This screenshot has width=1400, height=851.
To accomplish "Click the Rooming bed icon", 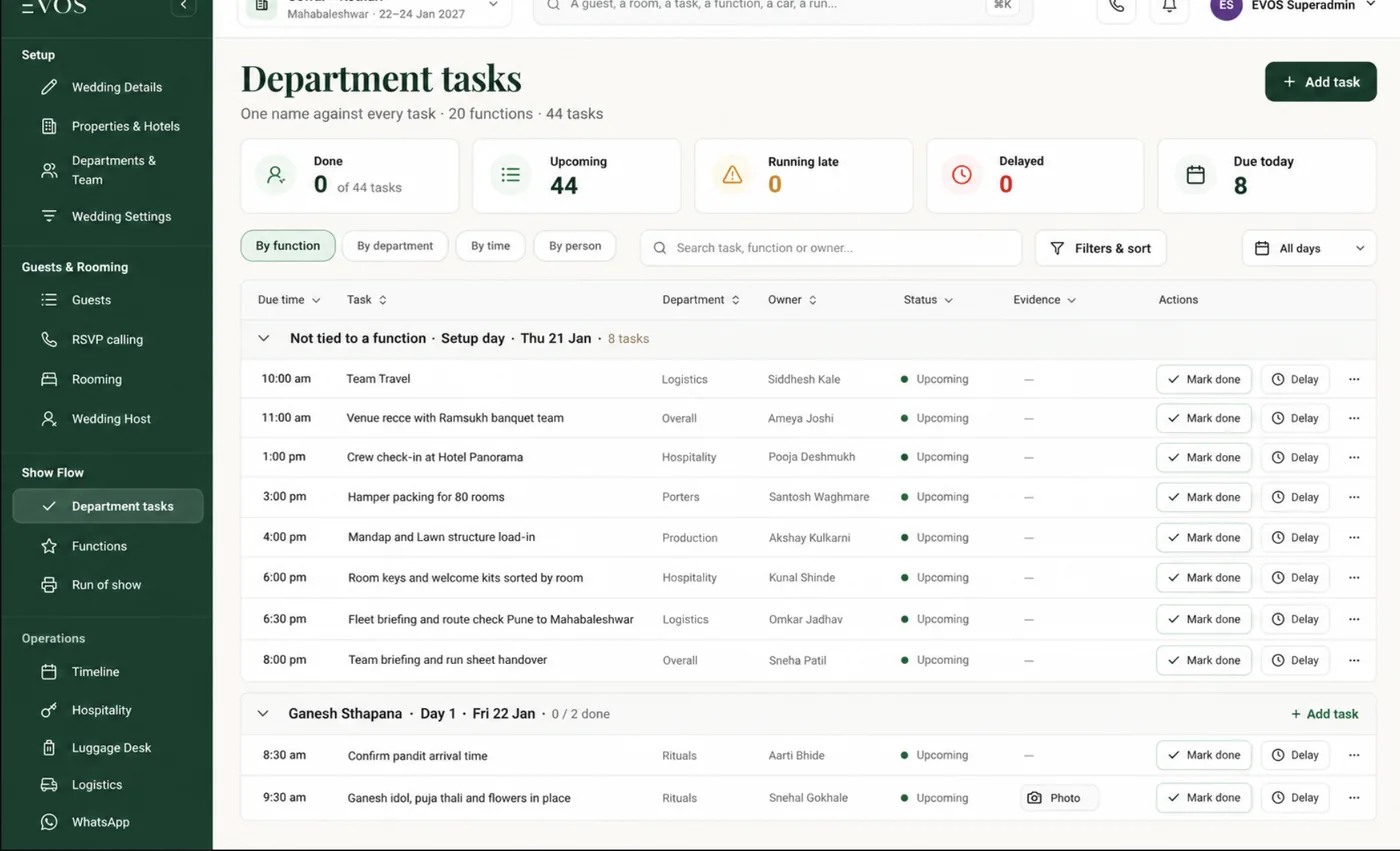I will tap(49, 379).
